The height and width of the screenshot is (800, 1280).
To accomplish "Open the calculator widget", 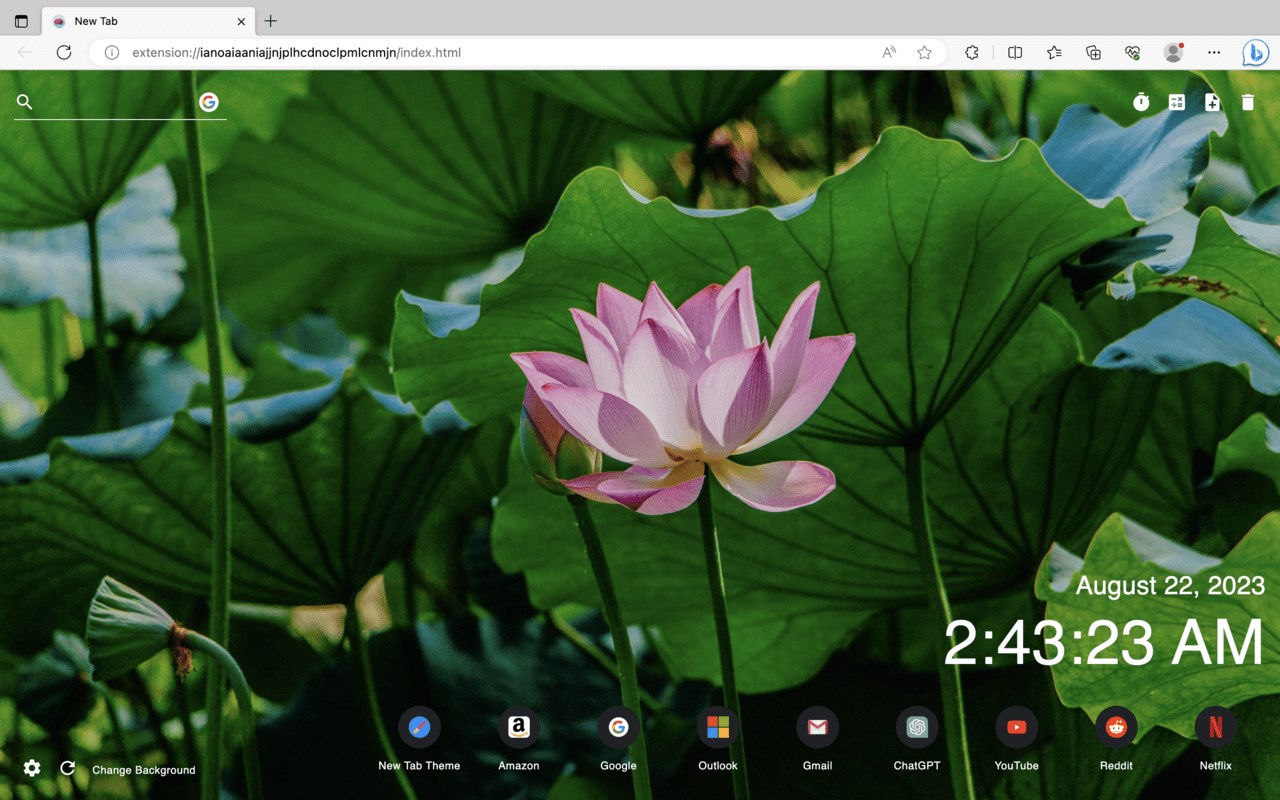I will point(1177,102).
